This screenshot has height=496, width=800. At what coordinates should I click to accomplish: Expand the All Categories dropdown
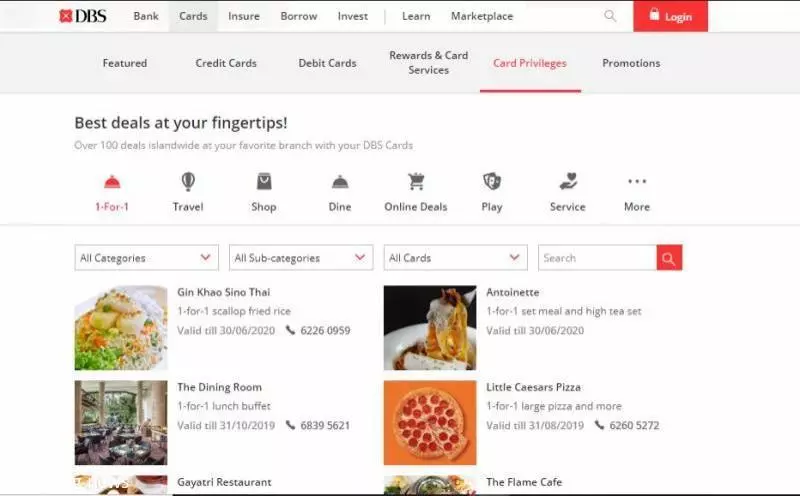click(x=146, y=258)
